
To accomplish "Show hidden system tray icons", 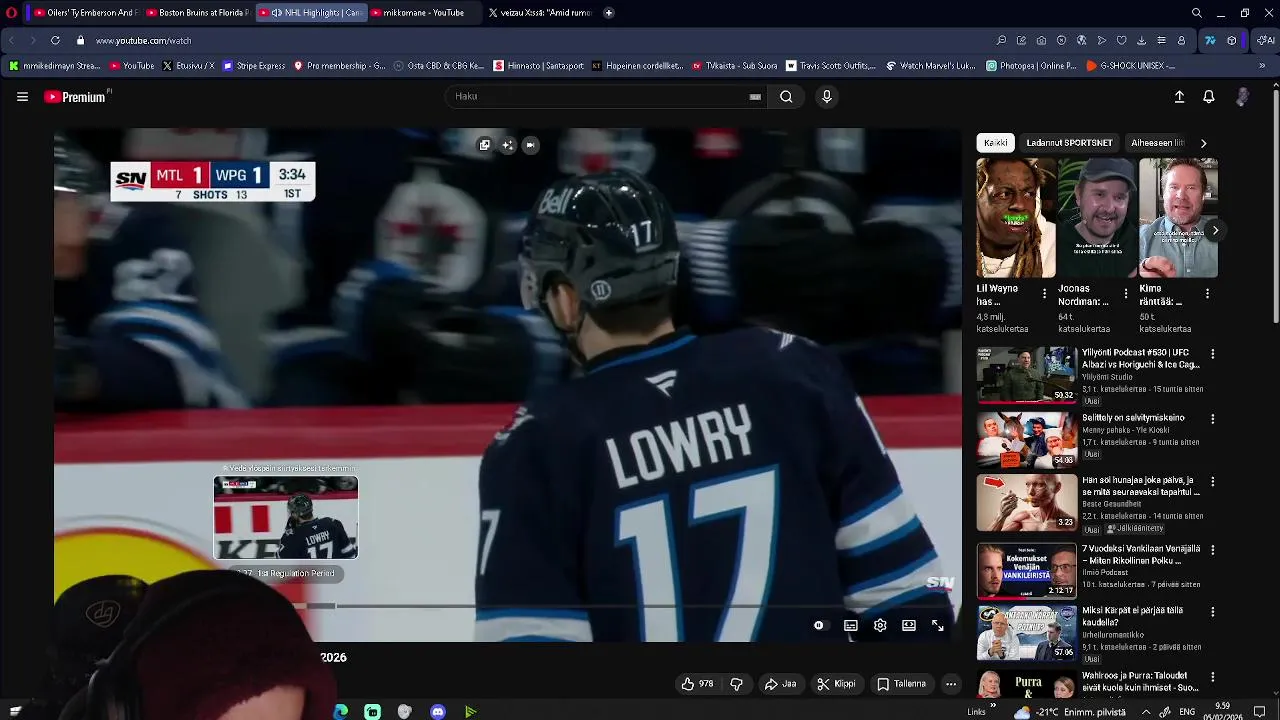I will coord(1146,712).
